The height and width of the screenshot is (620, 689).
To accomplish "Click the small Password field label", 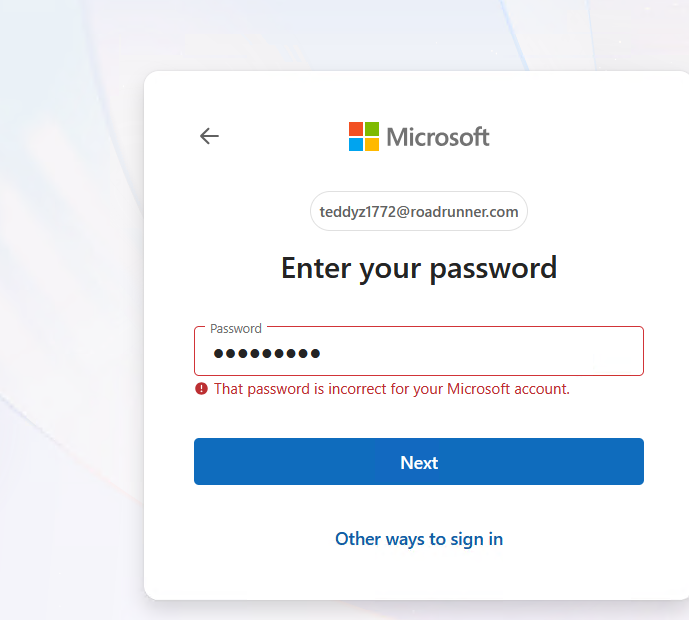I will point(236,329).
